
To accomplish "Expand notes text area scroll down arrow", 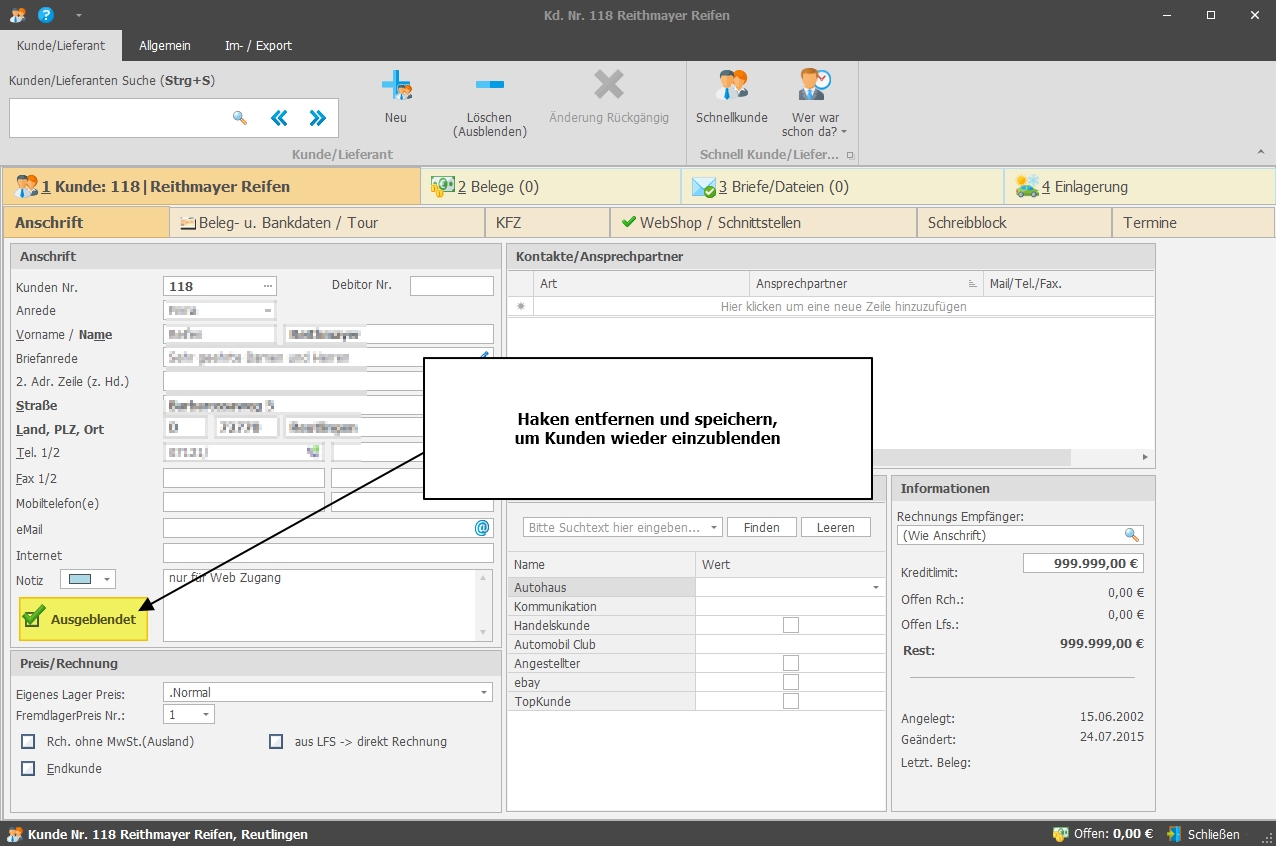I will point(485,633).
